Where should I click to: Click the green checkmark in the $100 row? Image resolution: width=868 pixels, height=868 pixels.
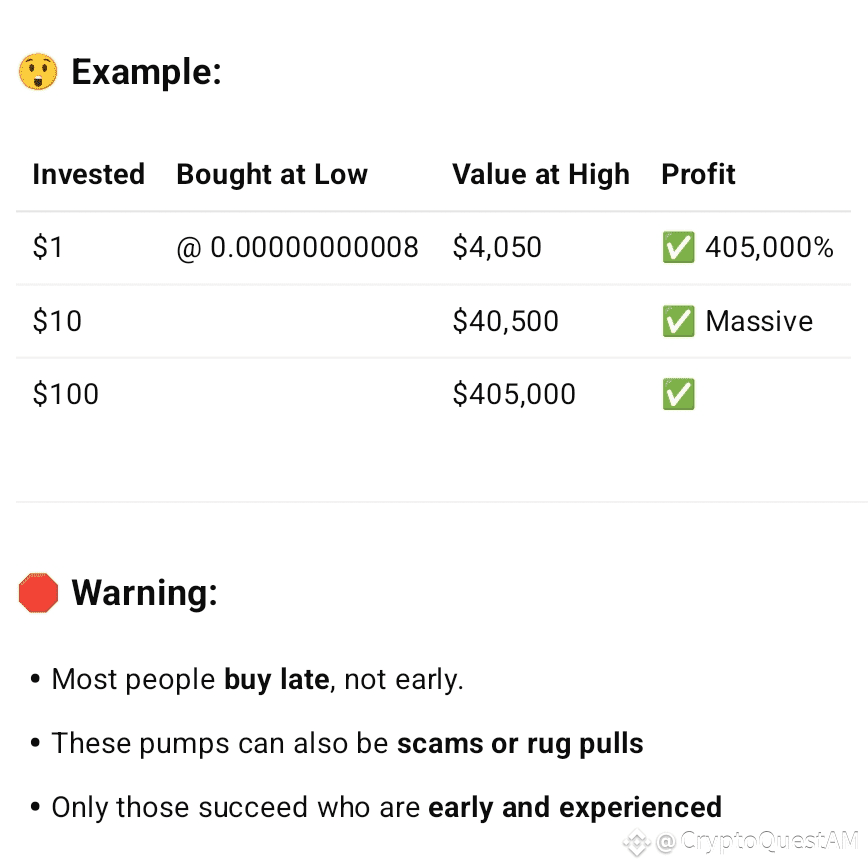[x=679, y=394]
